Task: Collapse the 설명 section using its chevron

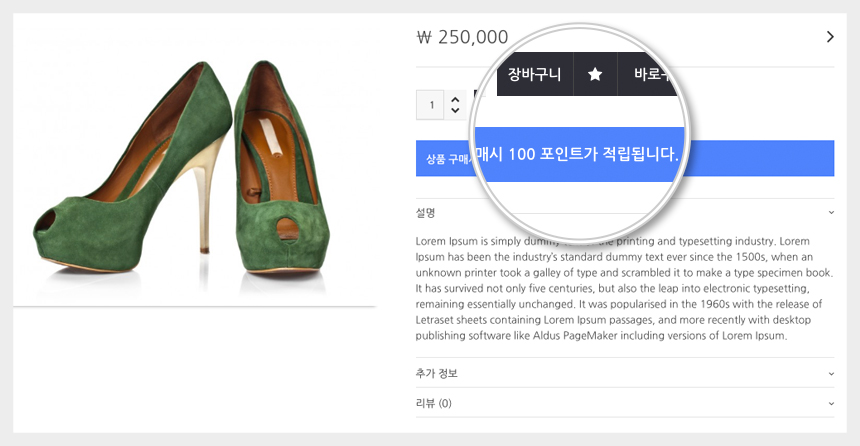Action: [x=831, y=212]
